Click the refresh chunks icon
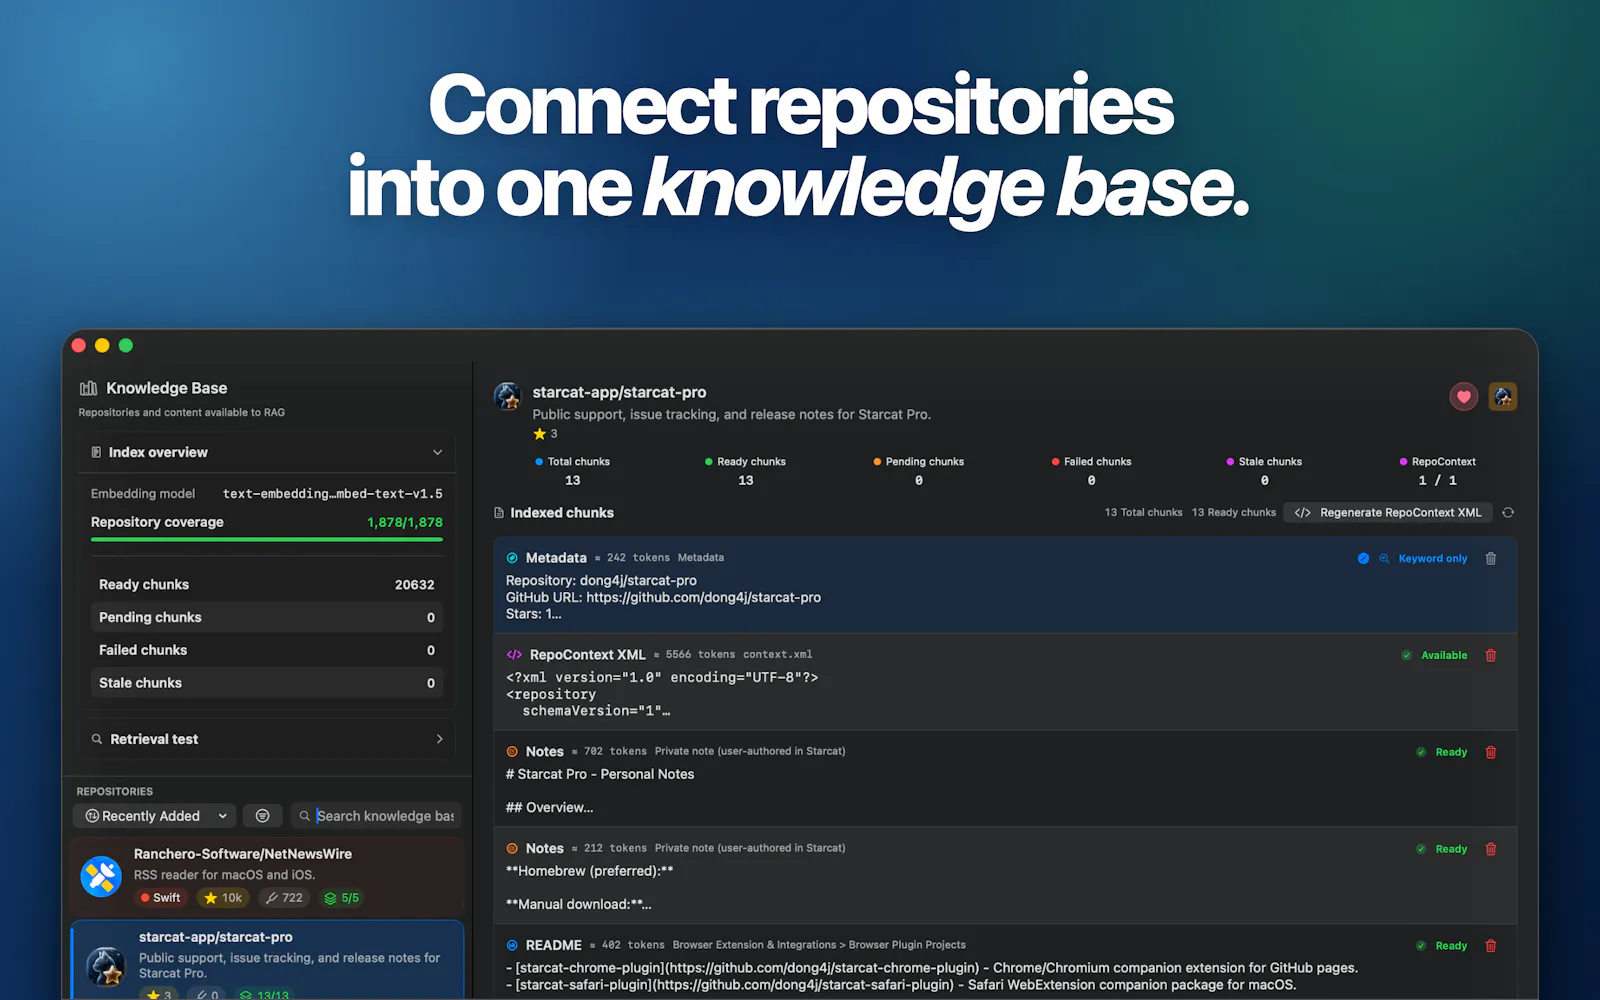Viewport: 1600px width, 1000px height. (1508, 513)
